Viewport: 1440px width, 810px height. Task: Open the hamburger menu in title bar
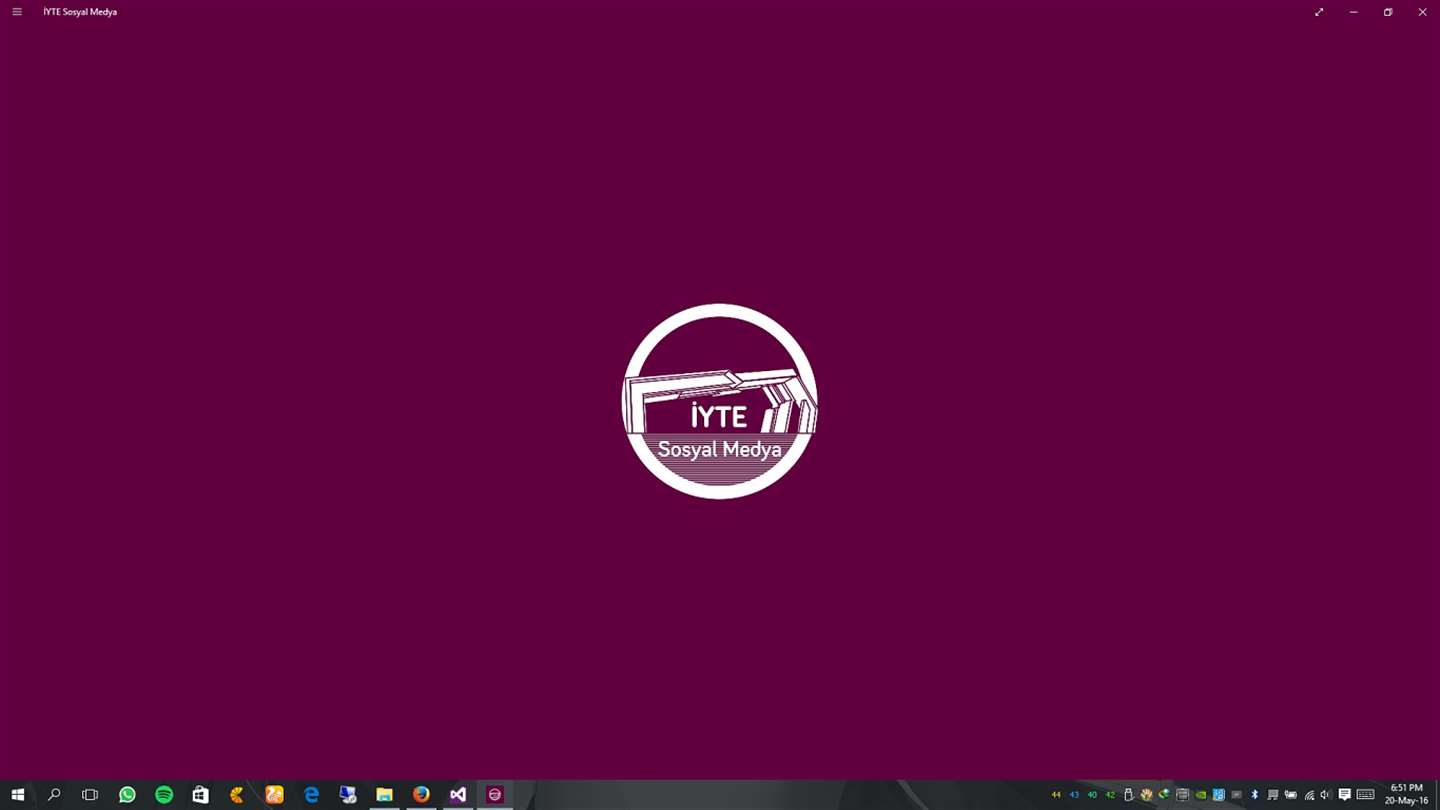(17, 12)
